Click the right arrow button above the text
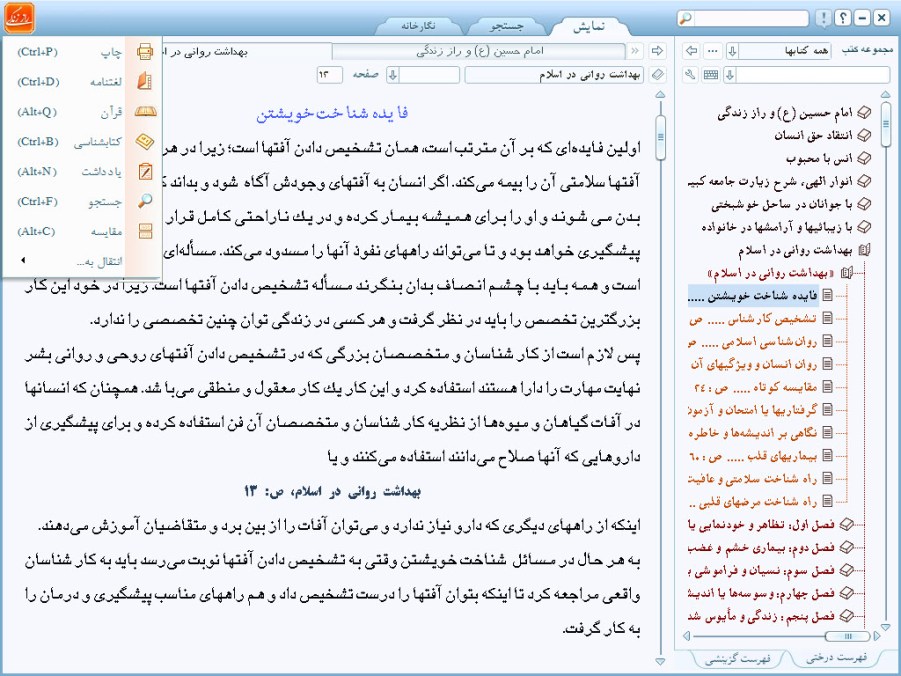The width and height of the screenshot is (901, 676). tap(657, 51)
